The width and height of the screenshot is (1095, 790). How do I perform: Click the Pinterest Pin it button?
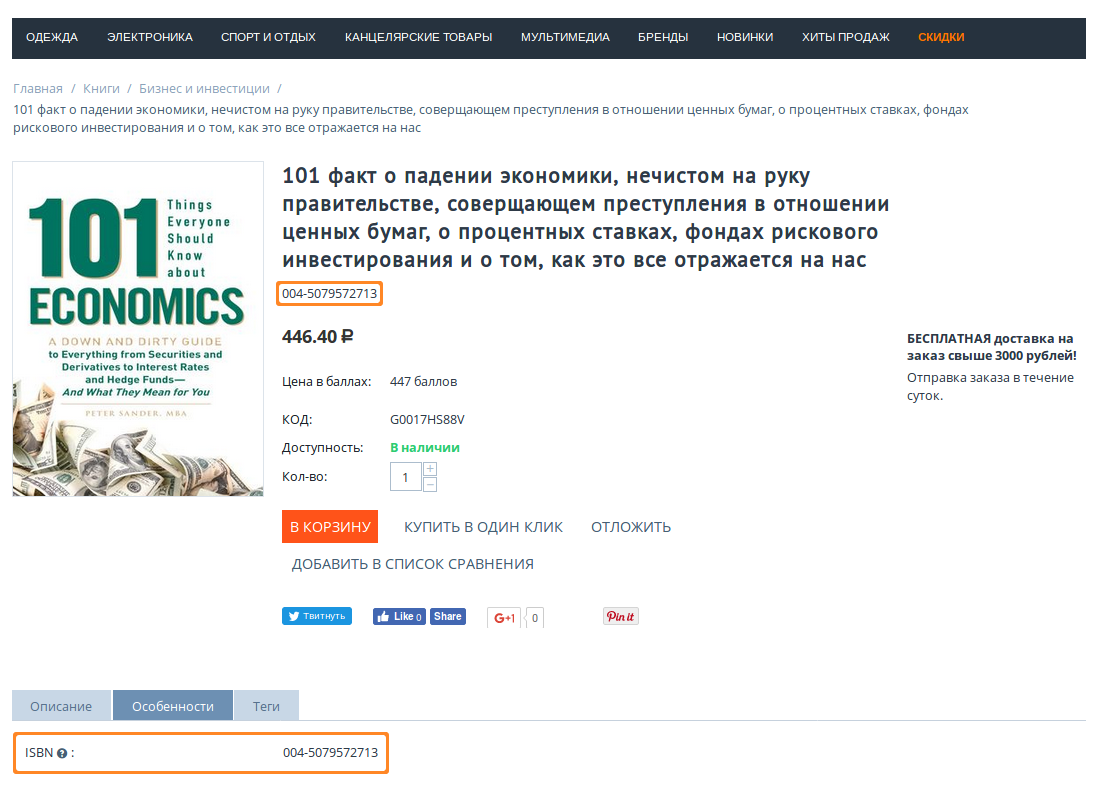click(620, 617)
